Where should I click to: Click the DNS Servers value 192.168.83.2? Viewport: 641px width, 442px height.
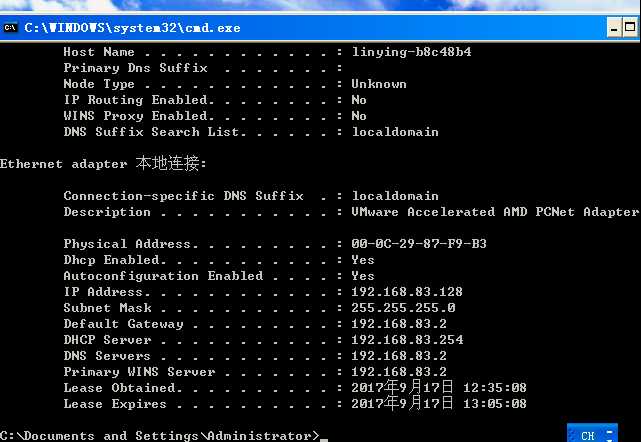pos(399,355)
